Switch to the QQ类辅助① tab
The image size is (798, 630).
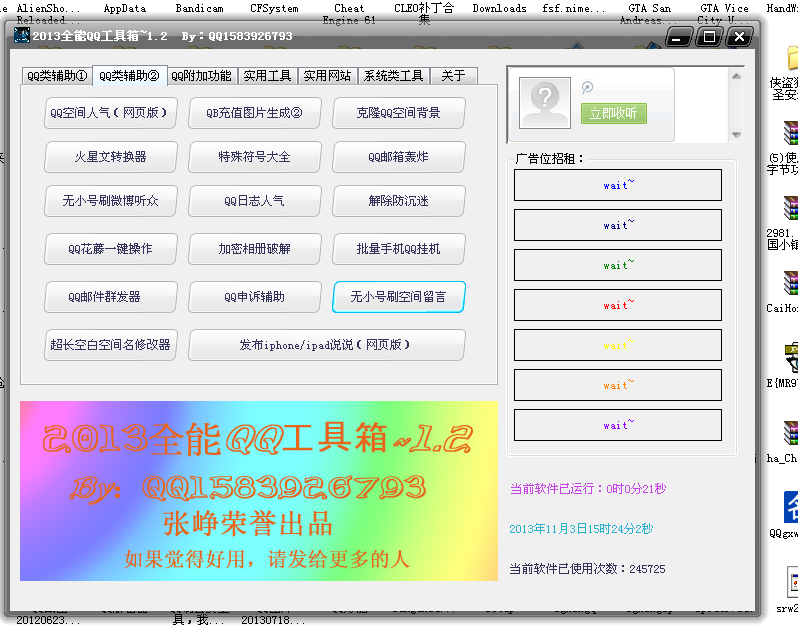click(58, 76)
